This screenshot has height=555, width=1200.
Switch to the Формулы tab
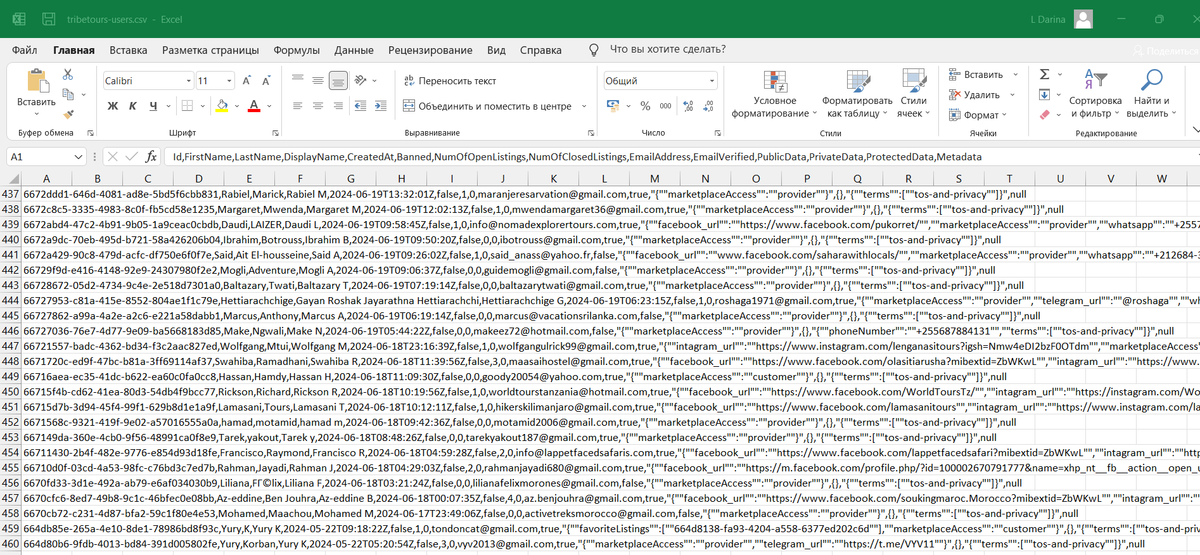click(297, 49)
